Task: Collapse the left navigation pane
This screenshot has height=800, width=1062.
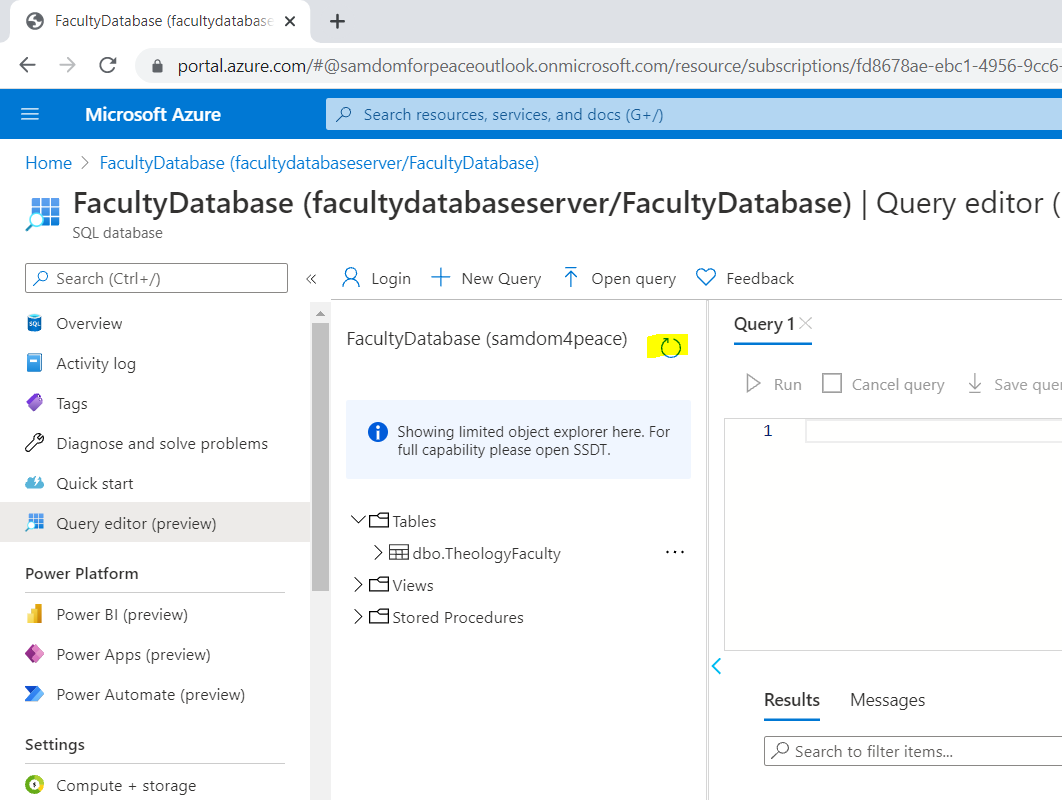Action: 311,279
